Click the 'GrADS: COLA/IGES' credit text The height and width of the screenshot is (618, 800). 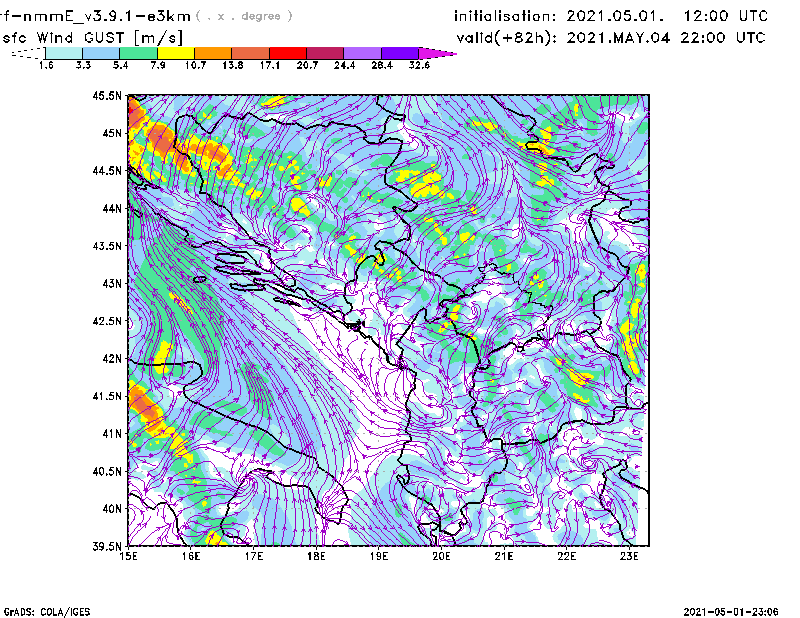(x=47, y=612)
